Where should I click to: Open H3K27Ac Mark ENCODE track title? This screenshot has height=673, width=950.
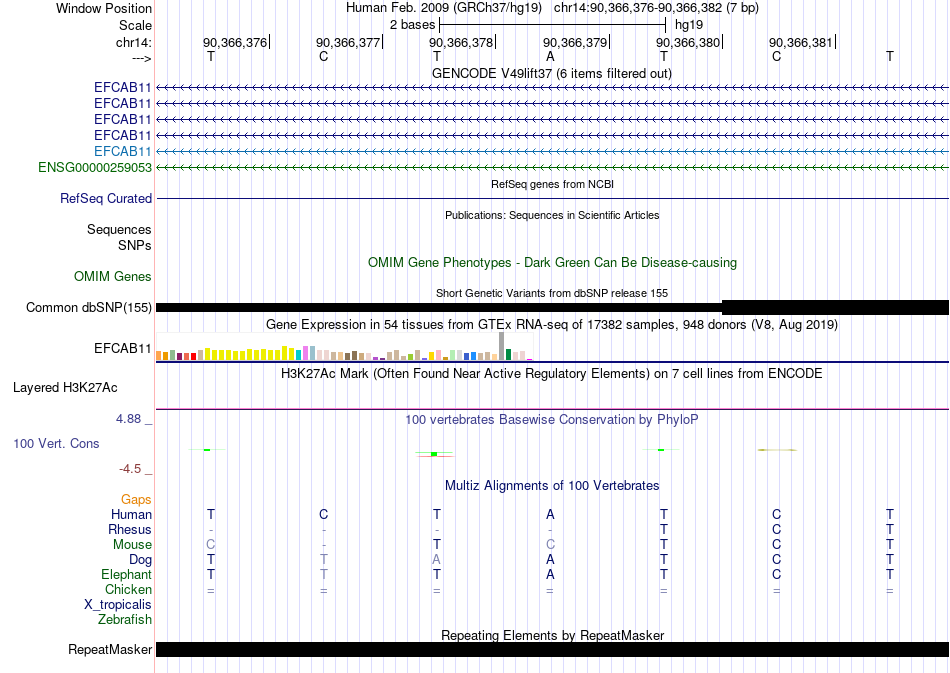pyautogui.click(x=552, y=373)
